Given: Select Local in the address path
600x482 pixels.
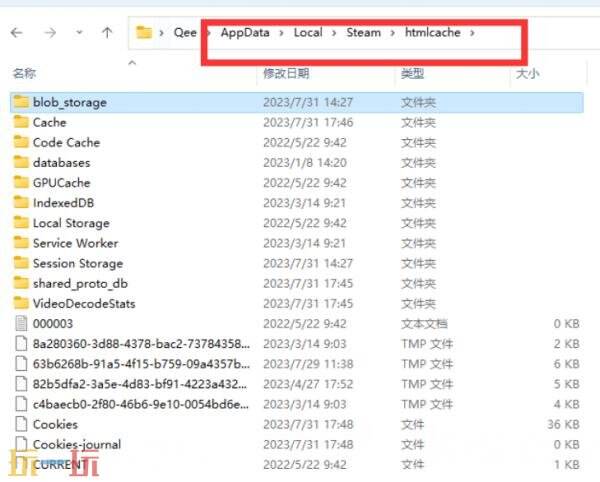Looking at the screenshot, I should click(308, 33).
